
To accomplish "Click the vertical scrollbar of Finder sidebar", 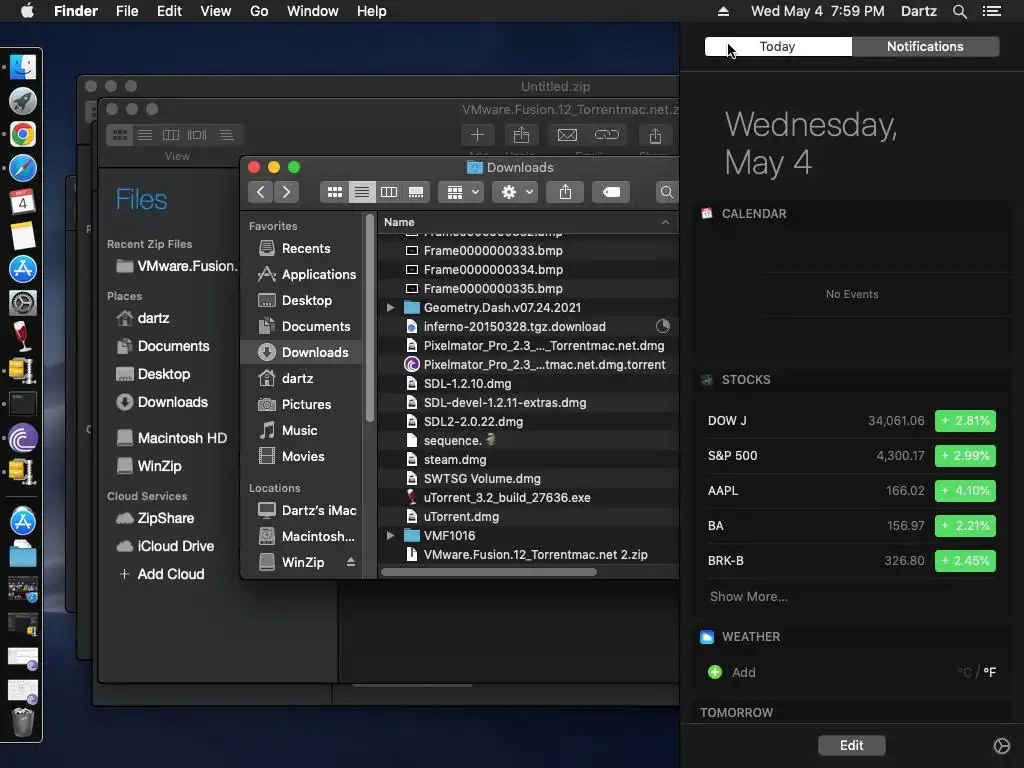I will [x=370, y=318].
